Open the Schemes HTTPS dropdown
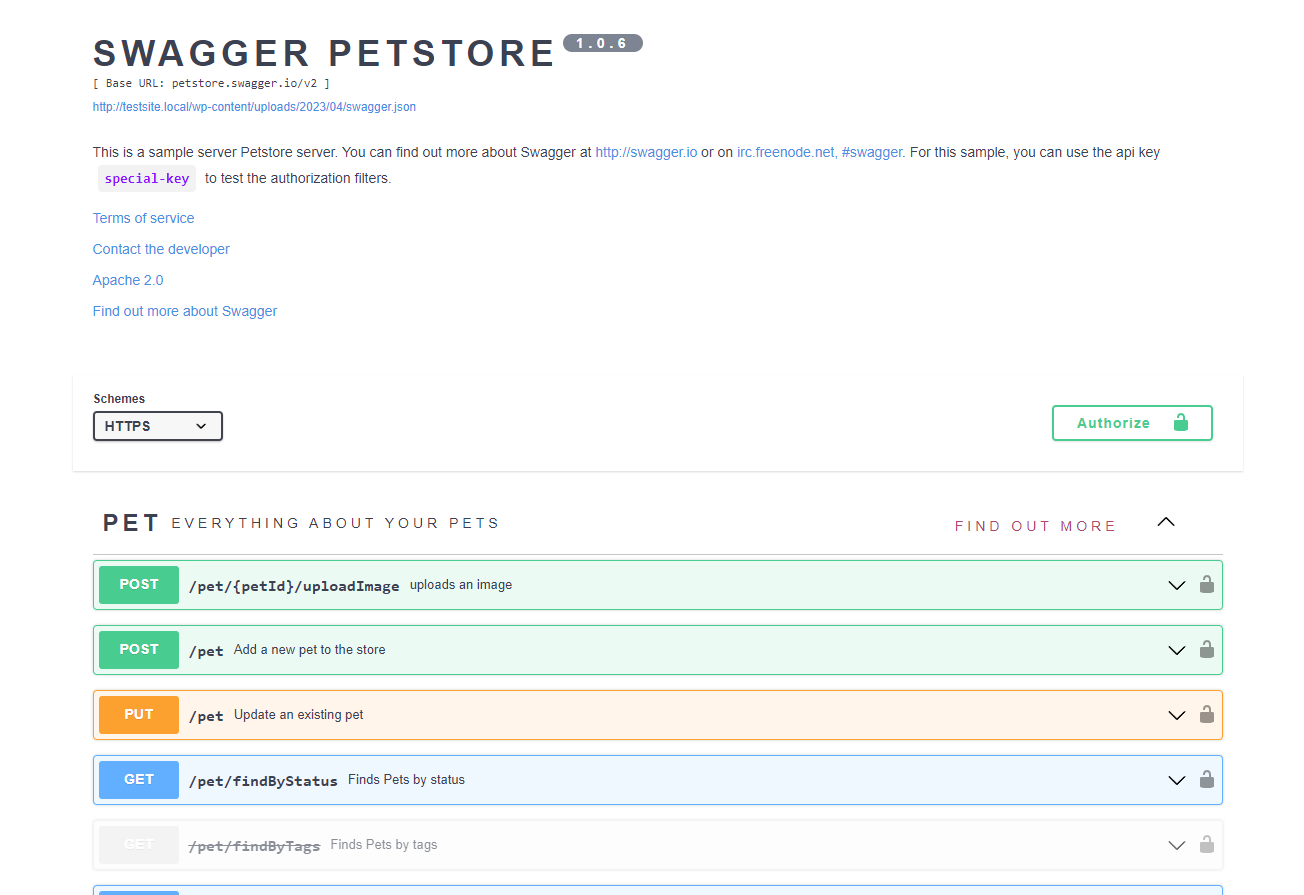The height and width of the screenshot is (895, 1304). 158,426
